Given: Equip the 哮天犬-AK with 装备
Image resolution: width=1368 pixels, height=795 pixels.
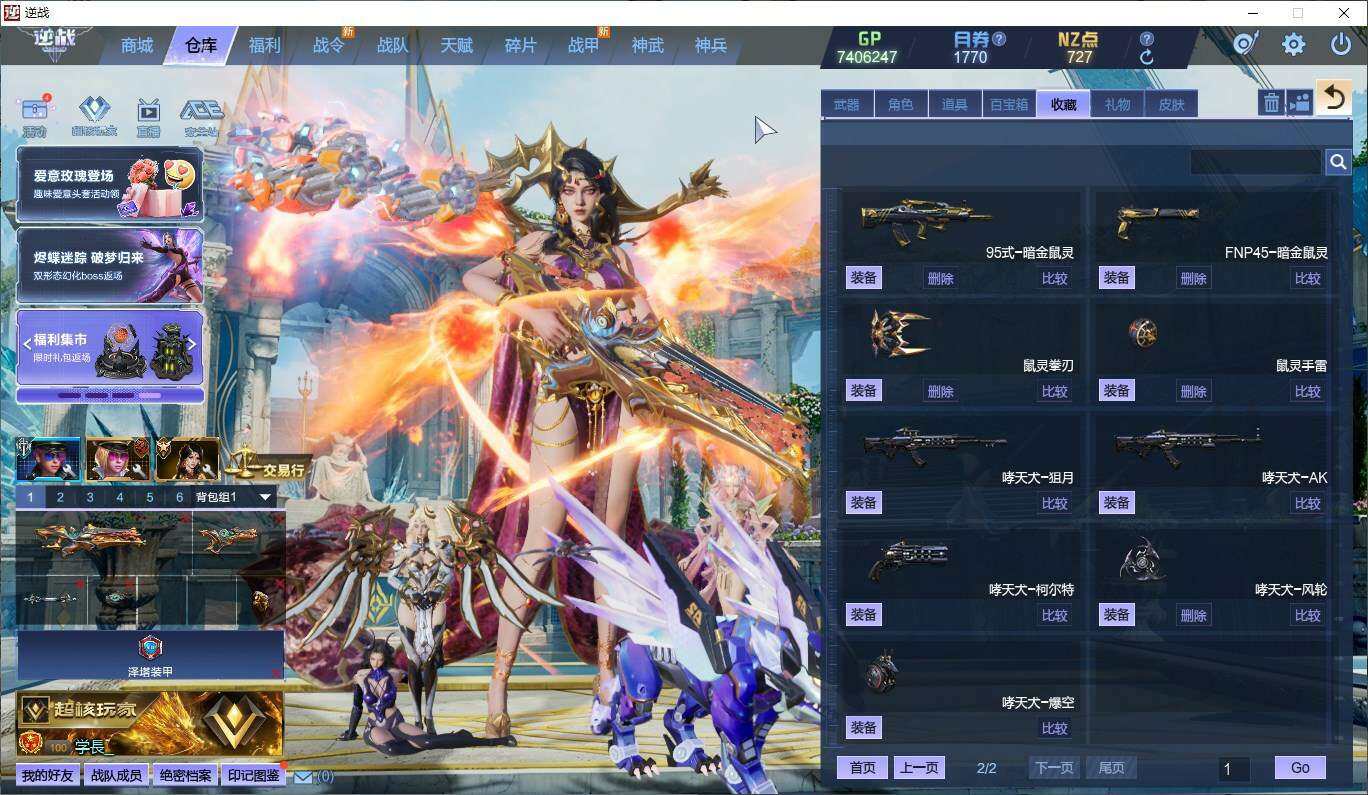Looking at the screenshot, I should point(1116,503).
